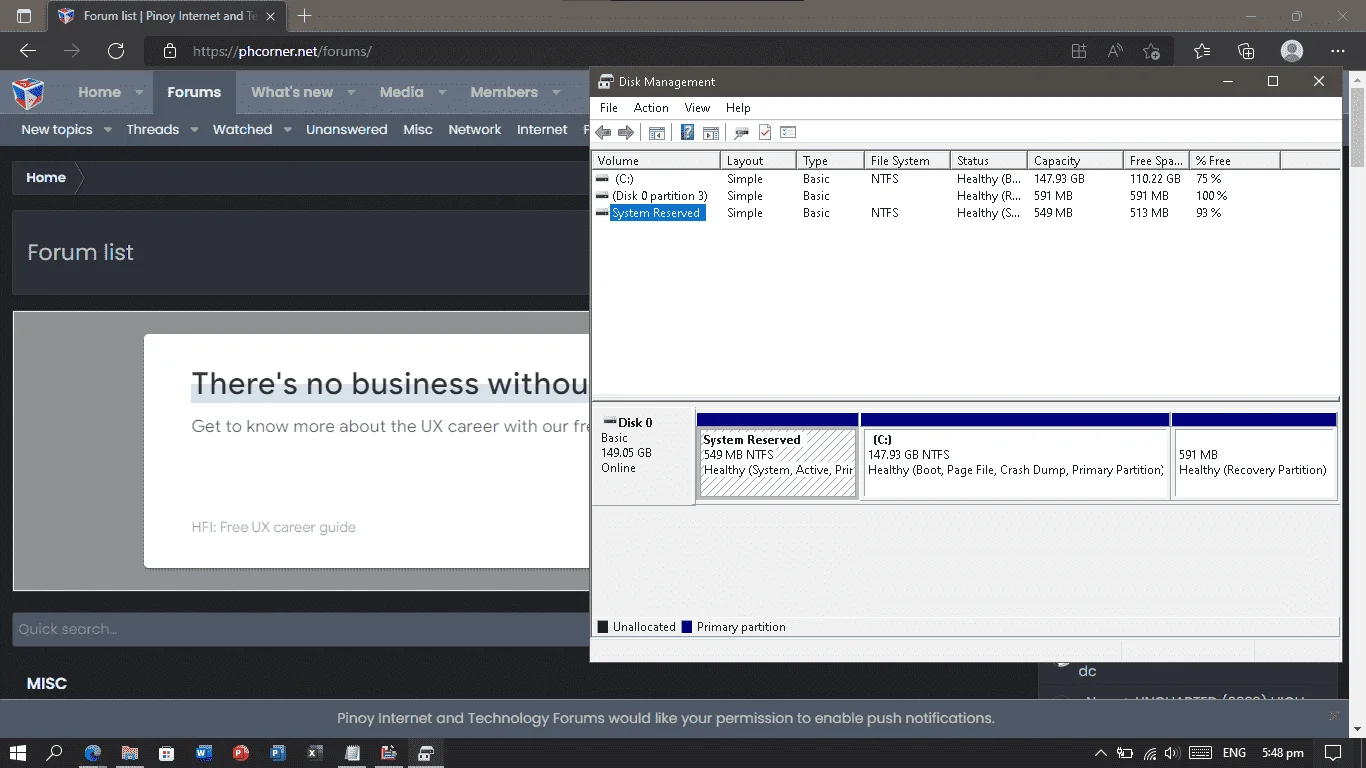Expand the Media dropdown arrow
The height and width of the screenshot is (768, 1366).
click(442, 93)
